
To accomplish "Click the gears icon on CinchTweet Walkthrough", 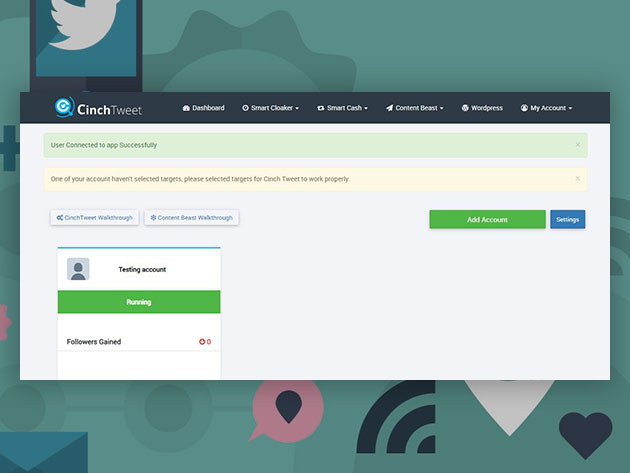I will click(59, 217).
